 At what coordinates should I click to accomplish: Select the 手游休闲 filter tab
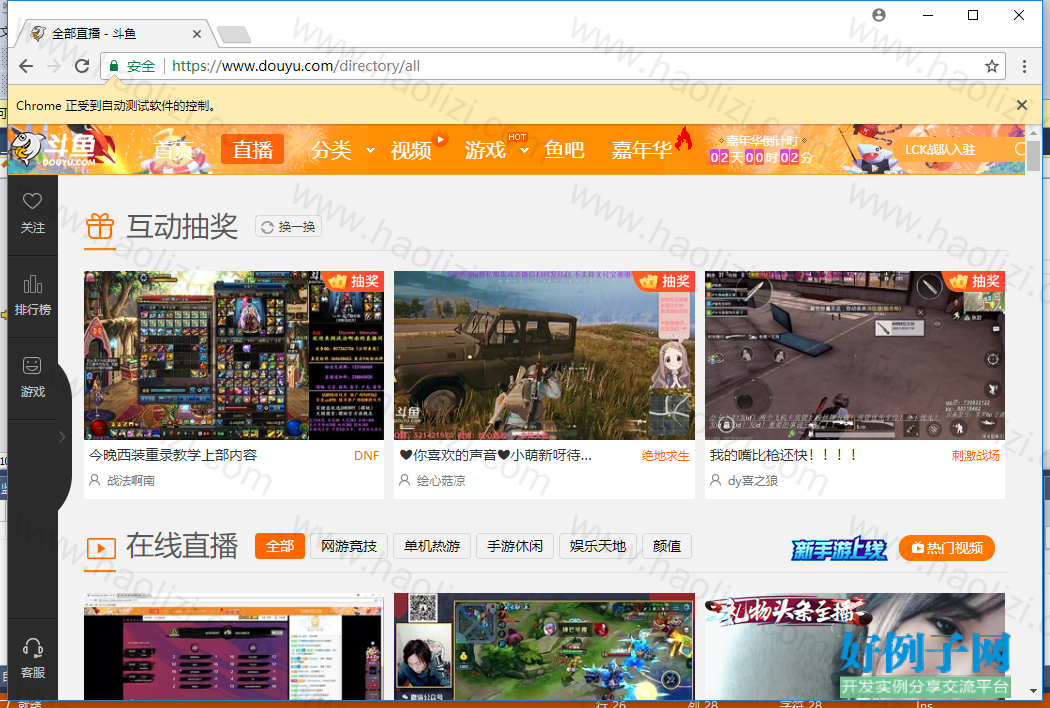514,546
